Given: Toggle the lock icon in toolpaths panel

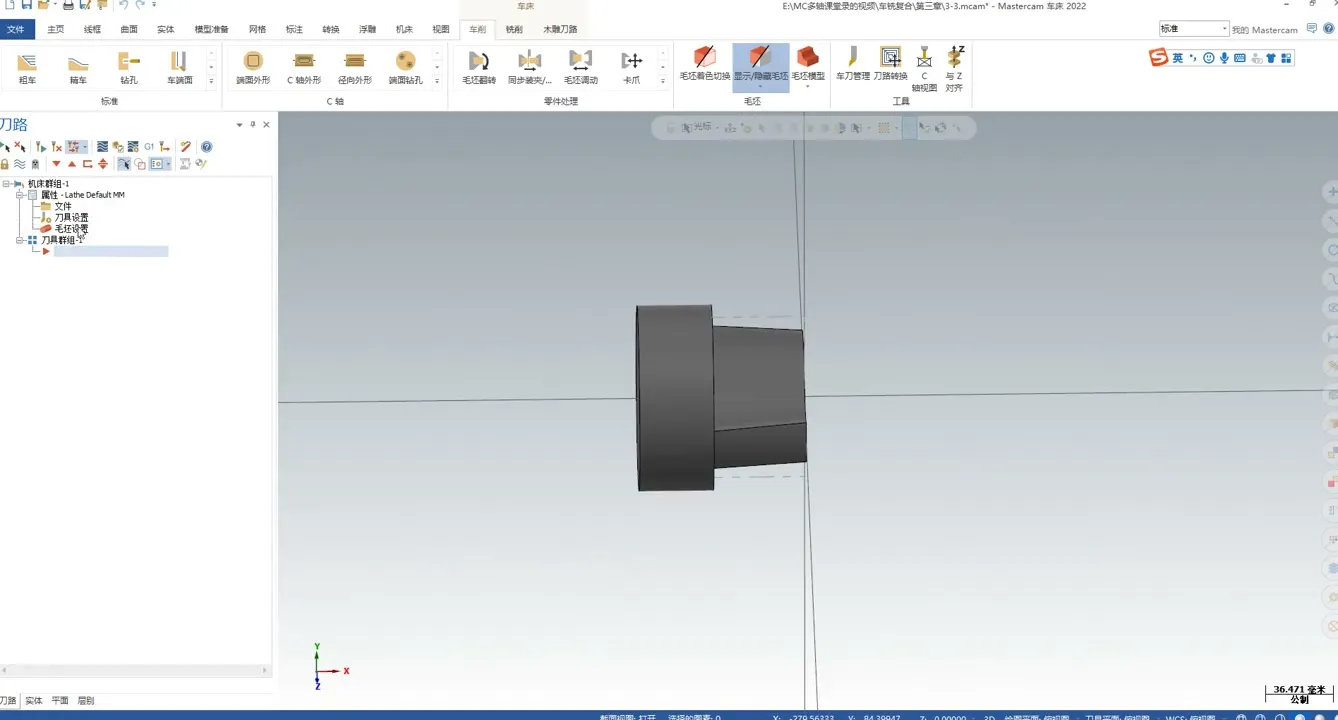Looking at the screenshot, I should click(5, 164).
